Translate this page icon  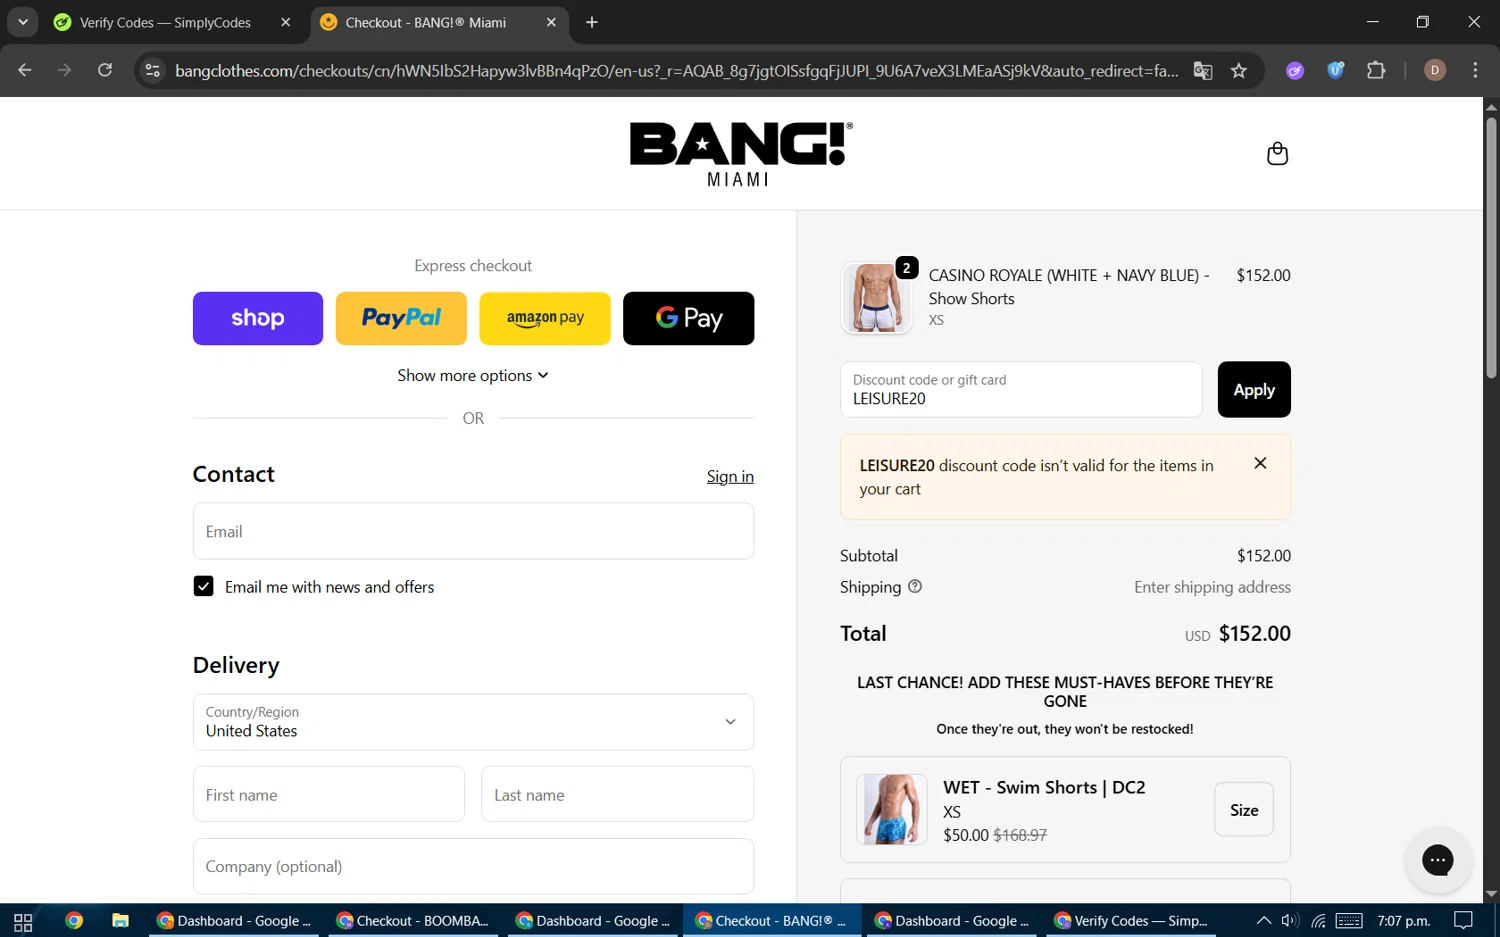[1203, 70]
